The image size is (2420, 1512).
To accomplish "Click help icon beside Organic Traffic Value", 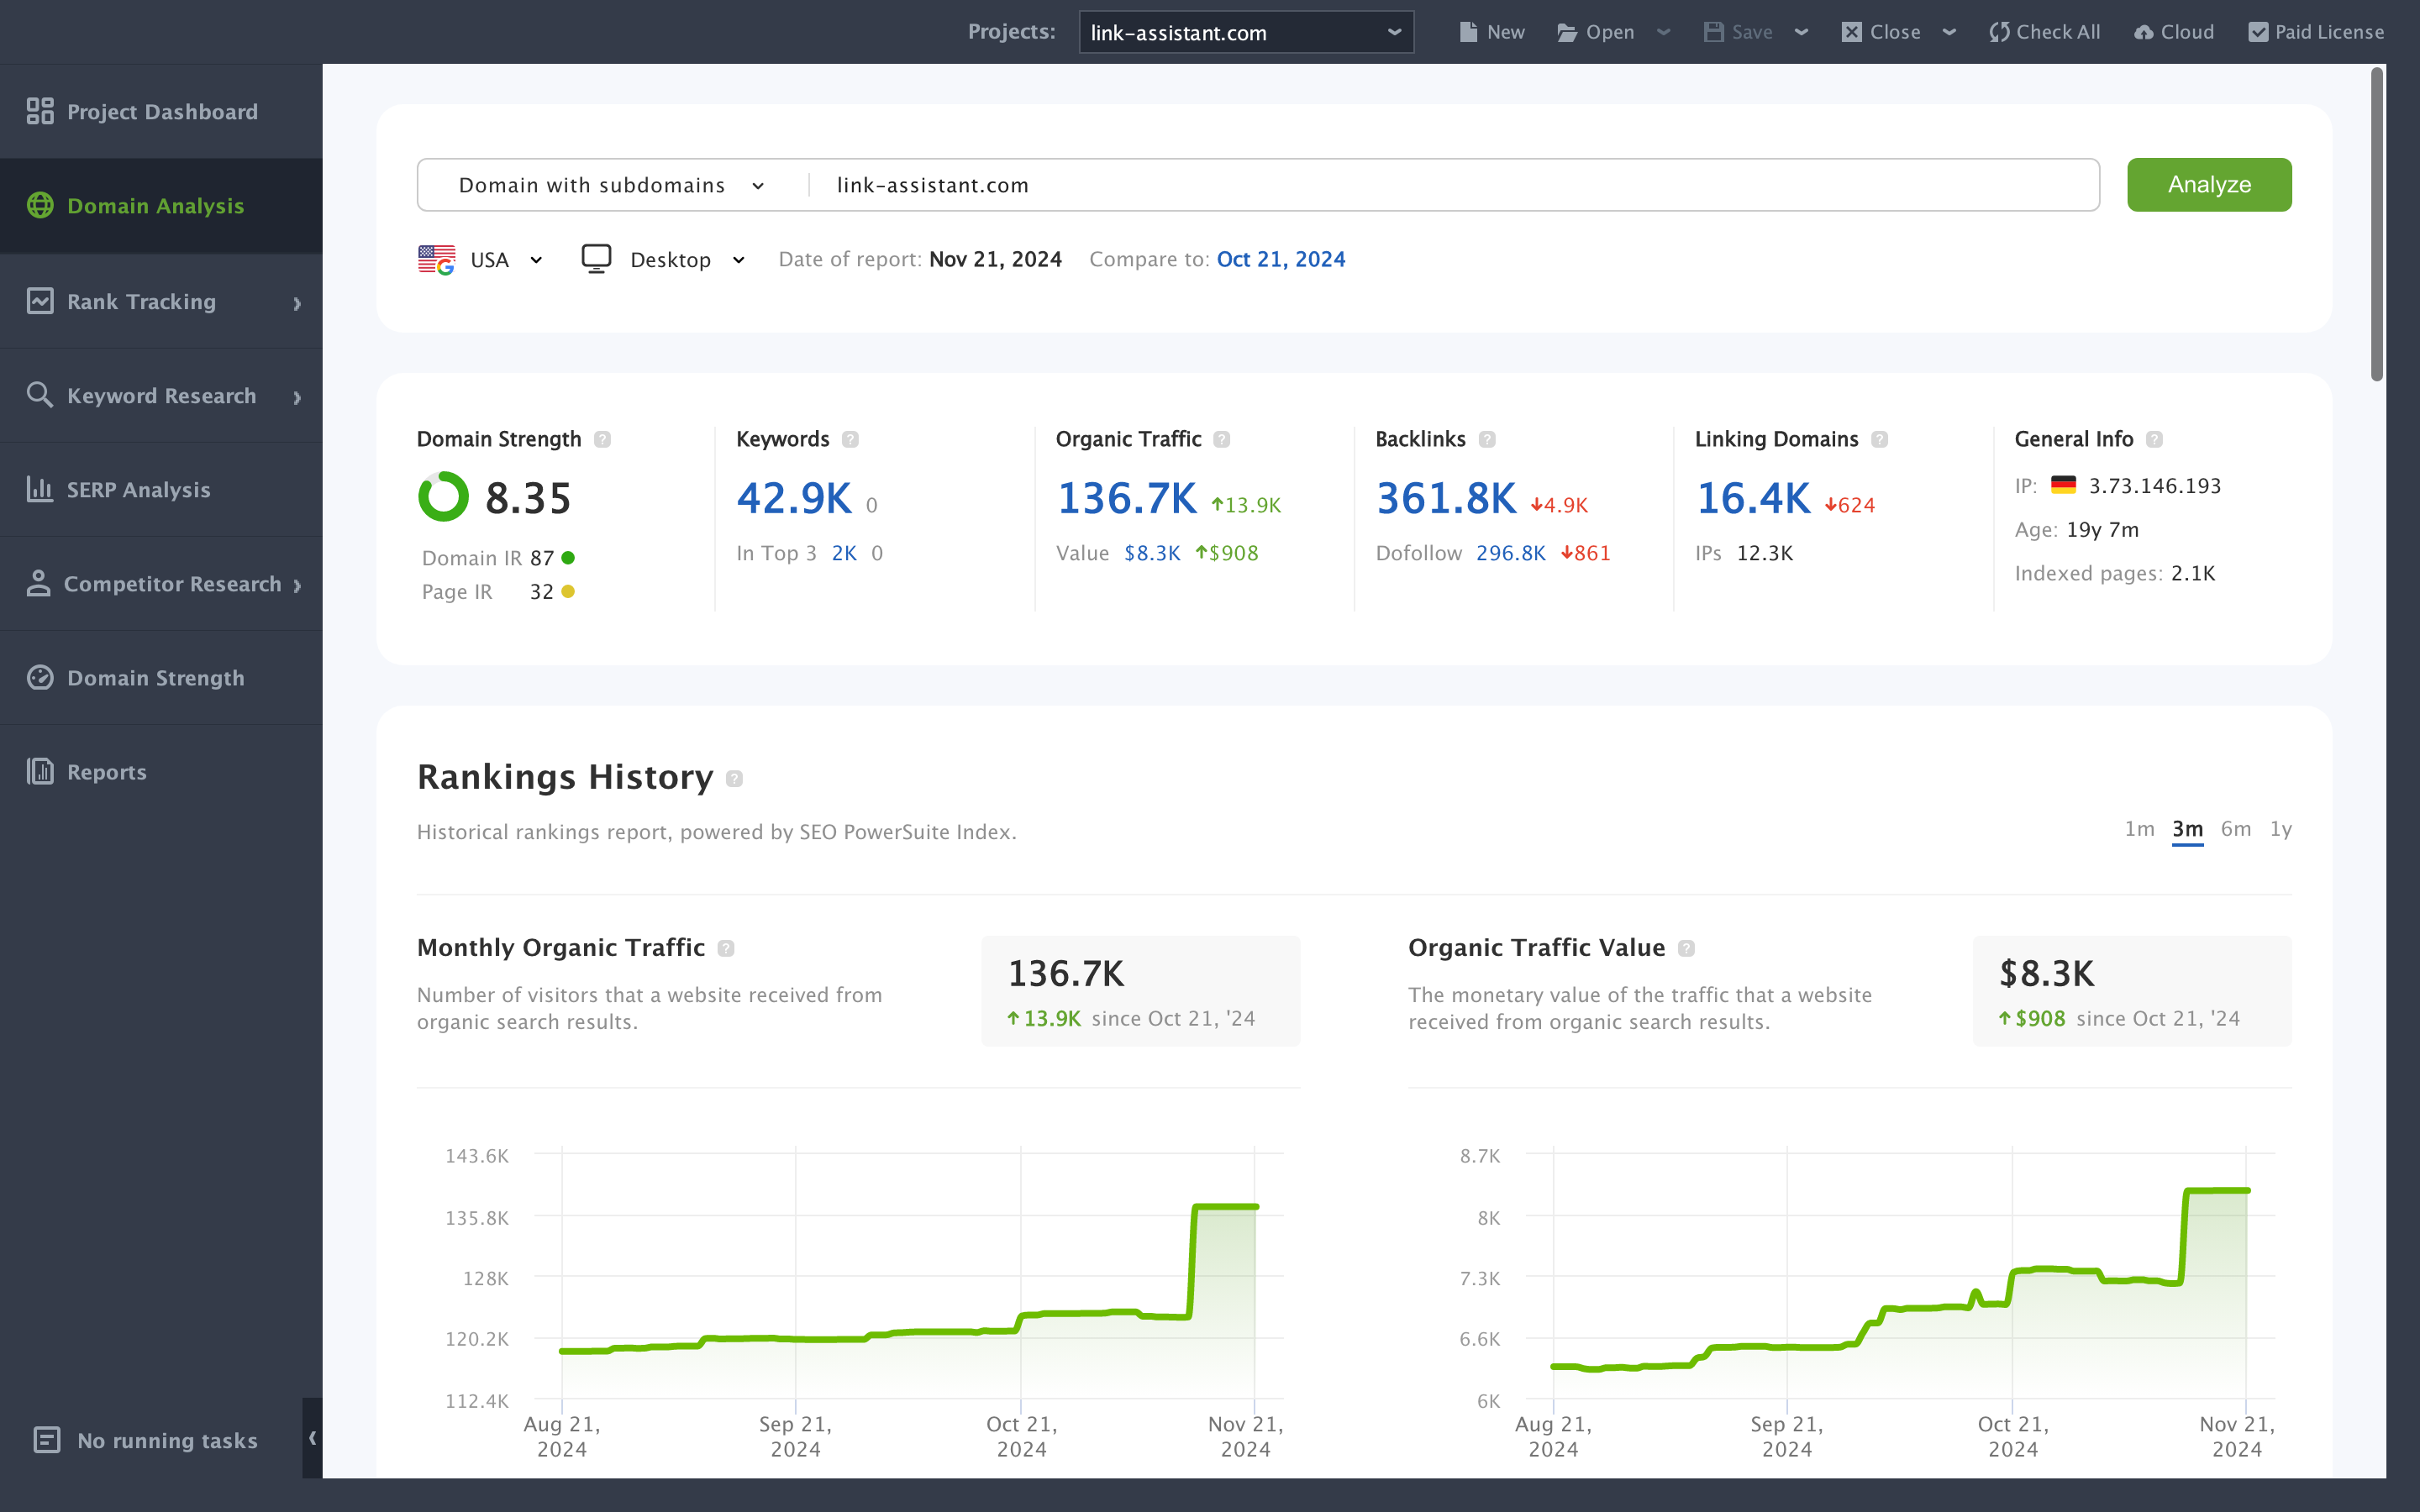I will click(x=1686, y=948).
